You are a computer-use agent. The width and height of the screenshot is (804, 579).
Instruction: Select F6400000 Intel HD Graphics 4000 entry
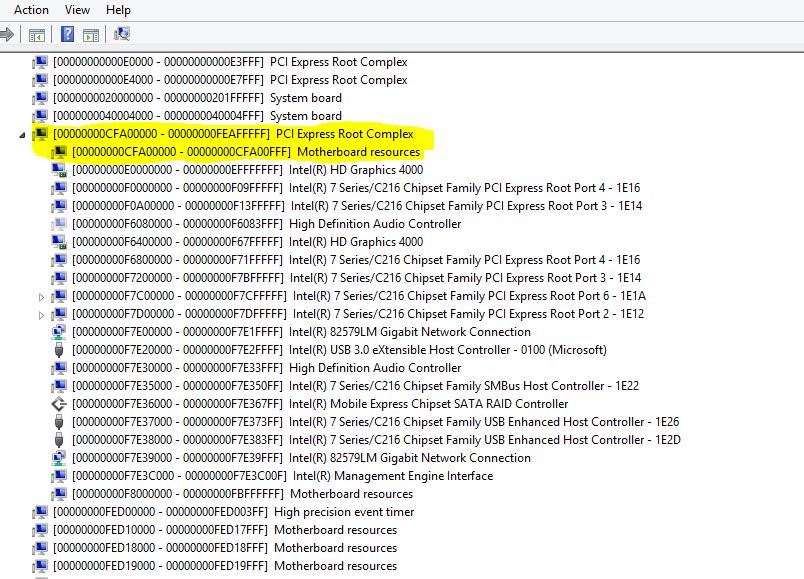247,242
